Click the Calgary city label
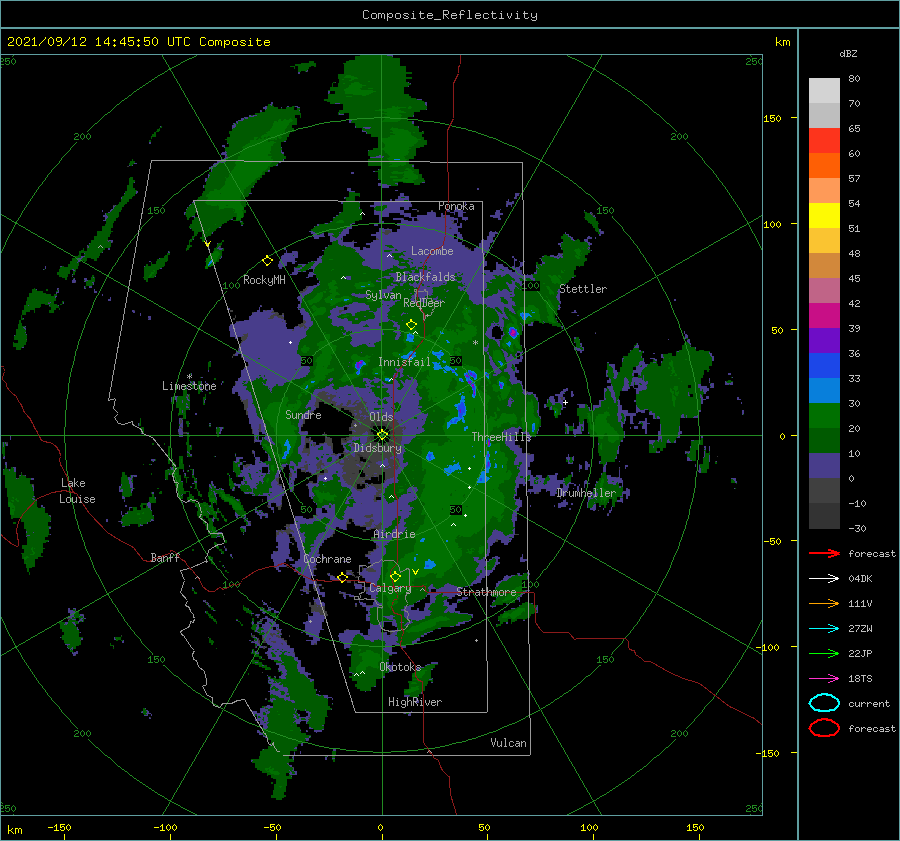The width and height of the screenshot is (900, 841). click(x=390, y=588)
